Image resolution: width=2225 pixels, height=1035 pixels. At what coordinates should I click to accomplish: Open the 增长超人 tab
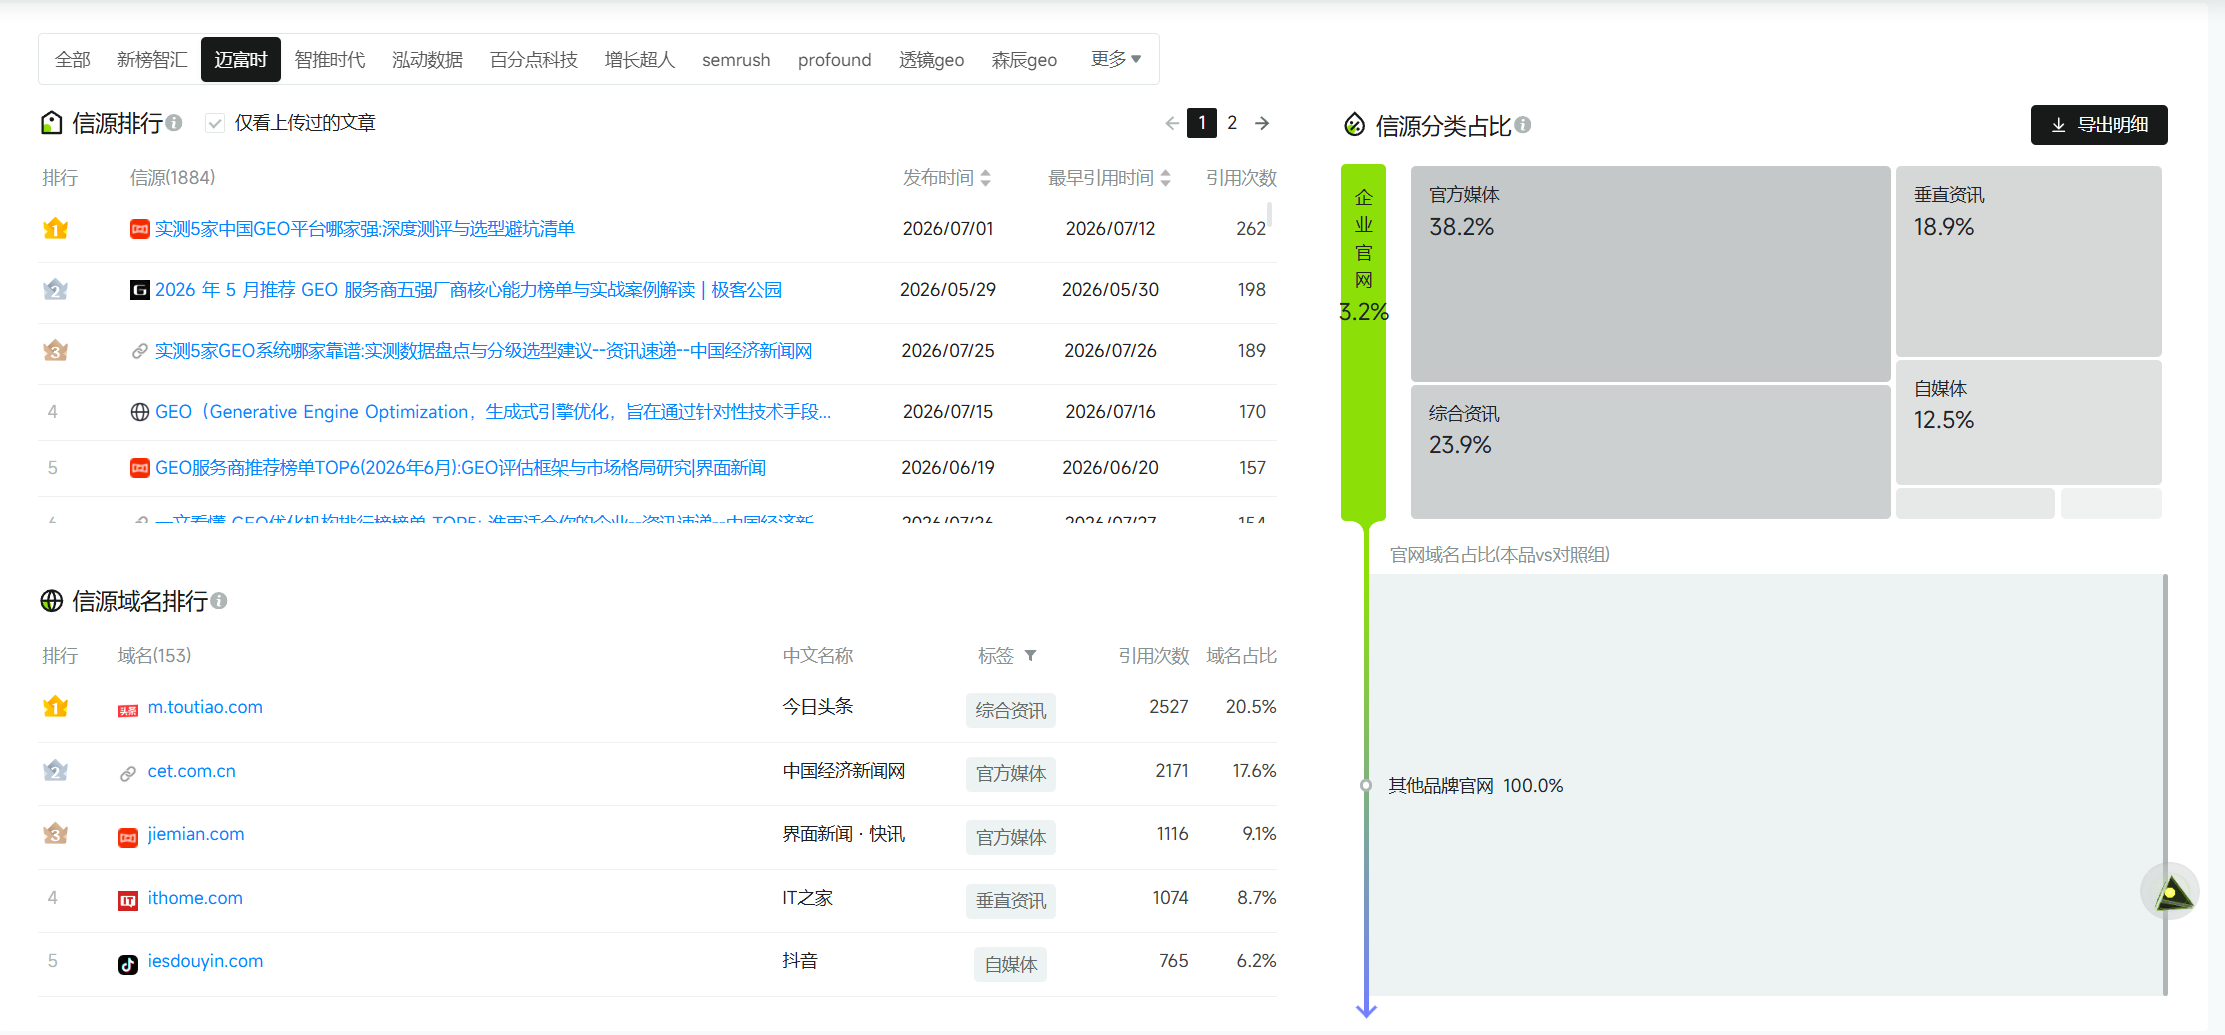pos(640,60)
